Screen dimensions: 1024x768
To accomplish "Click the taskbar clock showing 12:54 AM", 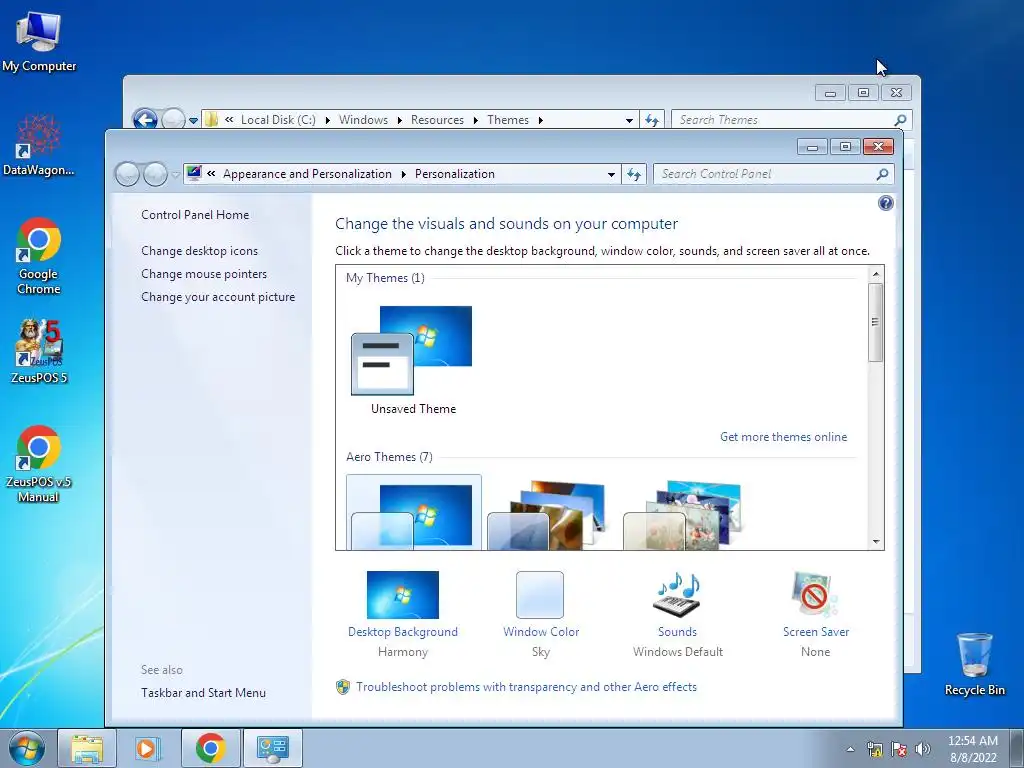I will coord(972,749).
